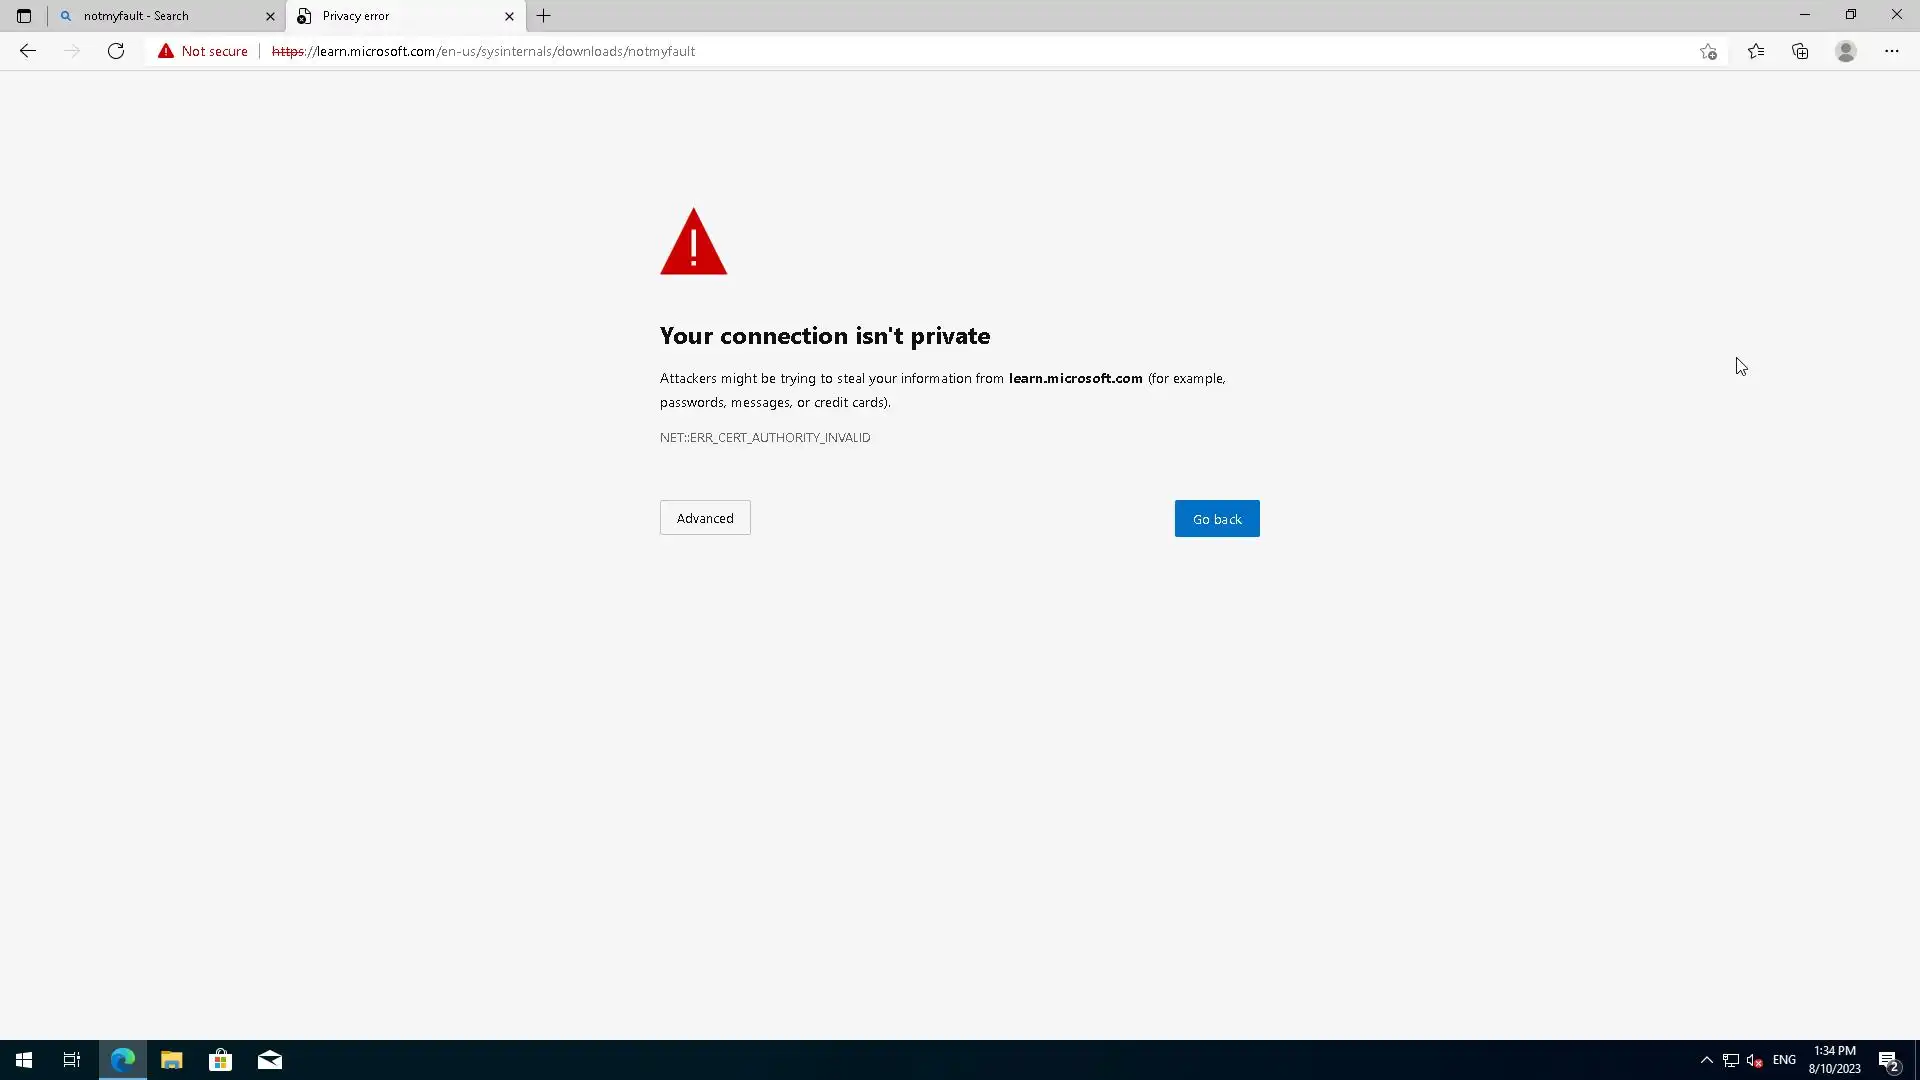Open the ENG language selector
The image size is (1920, 1080).
pyautogui.click(x=1783, y=1060)
